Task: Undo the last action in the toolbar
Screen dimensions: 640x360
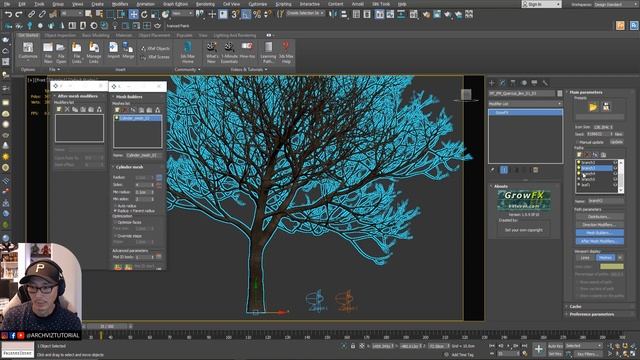Action: (x=8, y=14)
